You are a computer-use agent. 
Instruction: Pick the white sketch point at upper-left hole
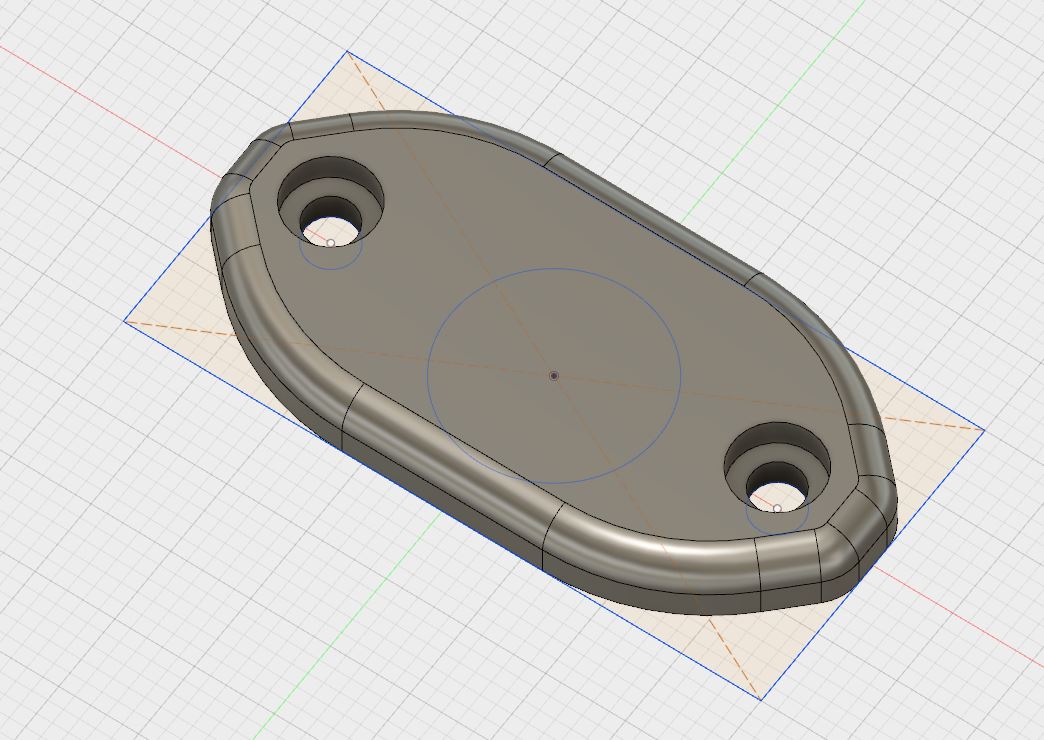click(x=330, y=243)
